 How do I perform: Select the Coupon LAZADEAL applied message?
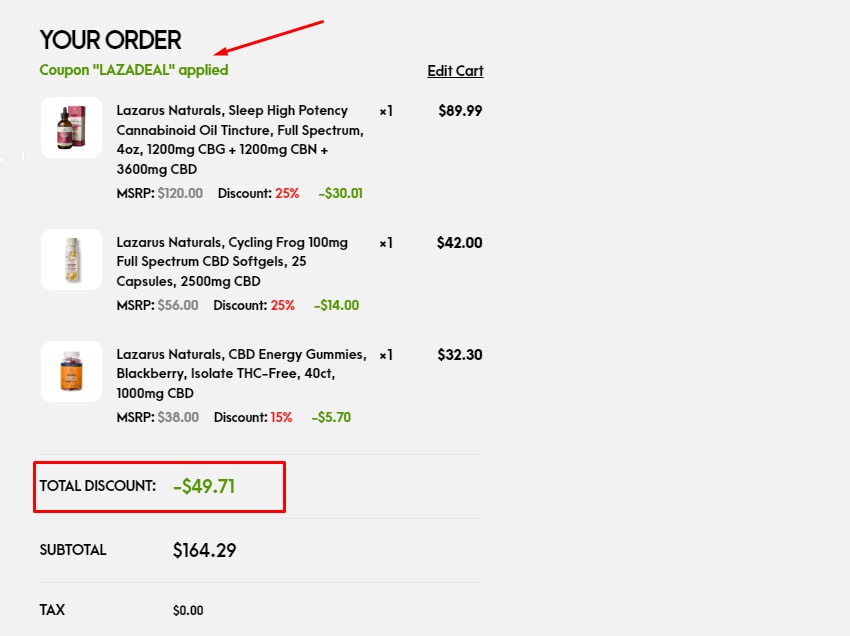pyautogui.click(x=134, y=70)
